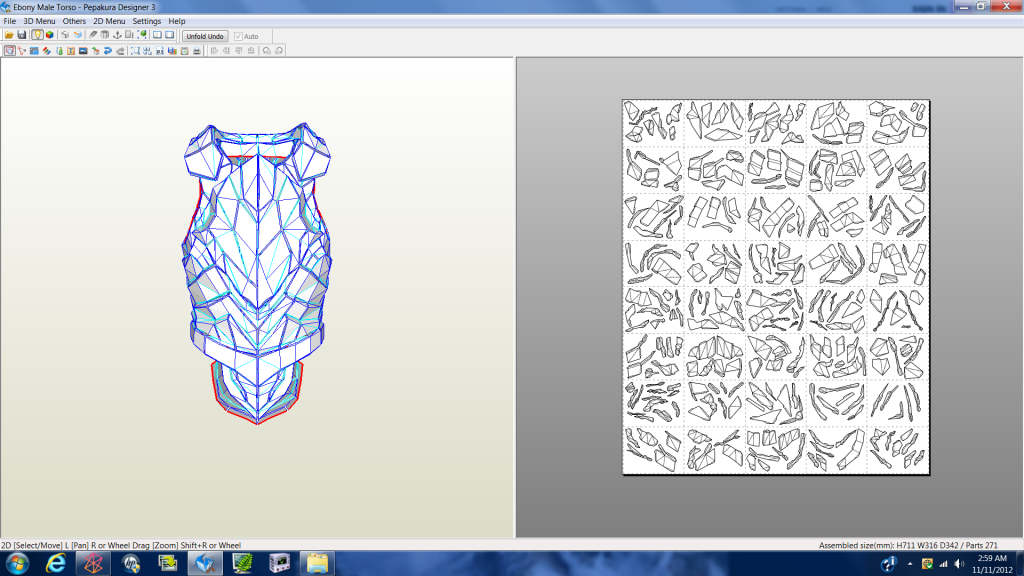This screenshot has width=1024, height=576.
Task: Click the volume speaker tray icon
Action: click(x=959, y=564)
